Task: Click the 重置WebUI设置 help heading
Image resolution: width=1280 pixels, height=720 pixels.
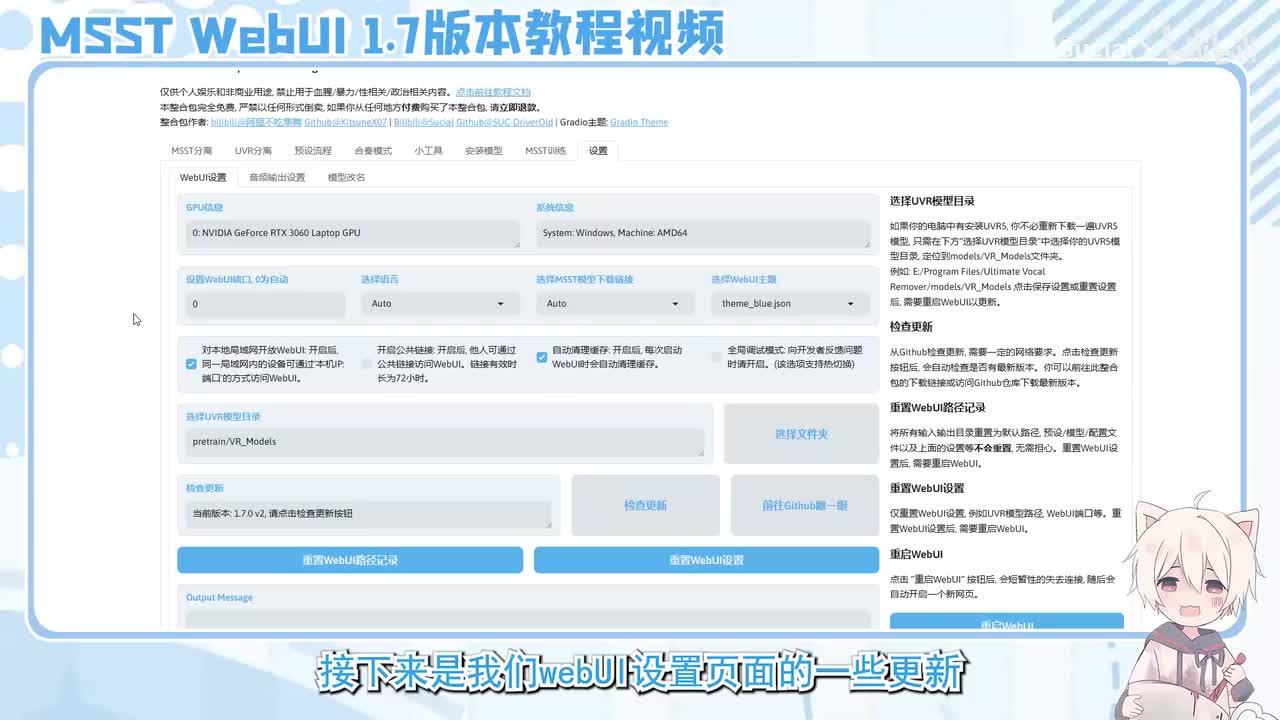Action: coord(927,488)
